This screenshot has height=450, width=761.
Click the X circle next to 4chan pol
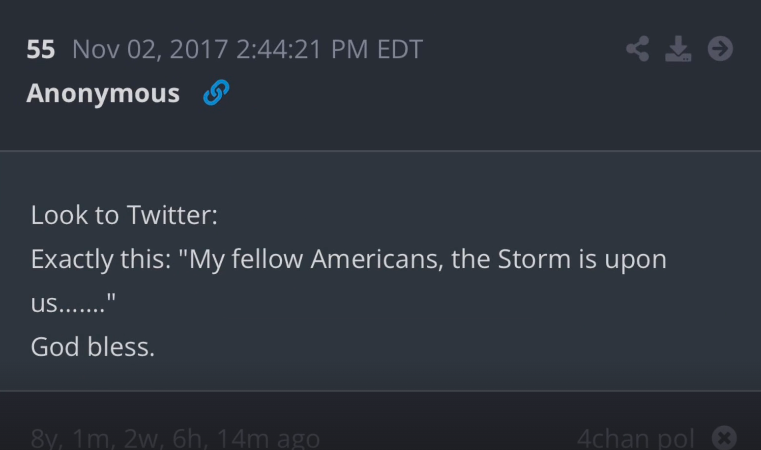tap(725, 437)
